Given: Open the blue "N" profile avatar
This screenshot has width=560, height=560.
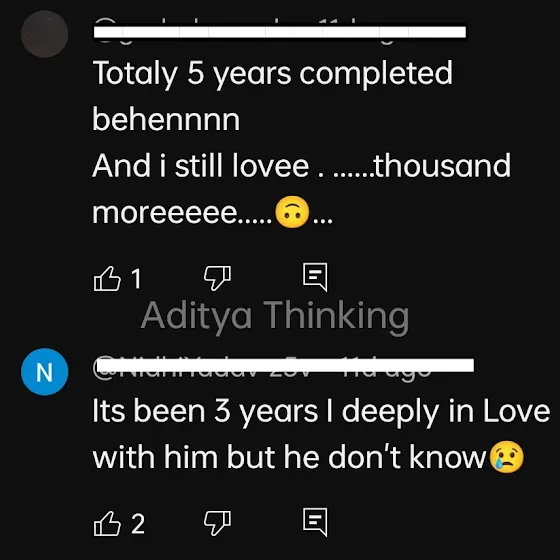Looking at the screenshot, I should tap(45, 372).
